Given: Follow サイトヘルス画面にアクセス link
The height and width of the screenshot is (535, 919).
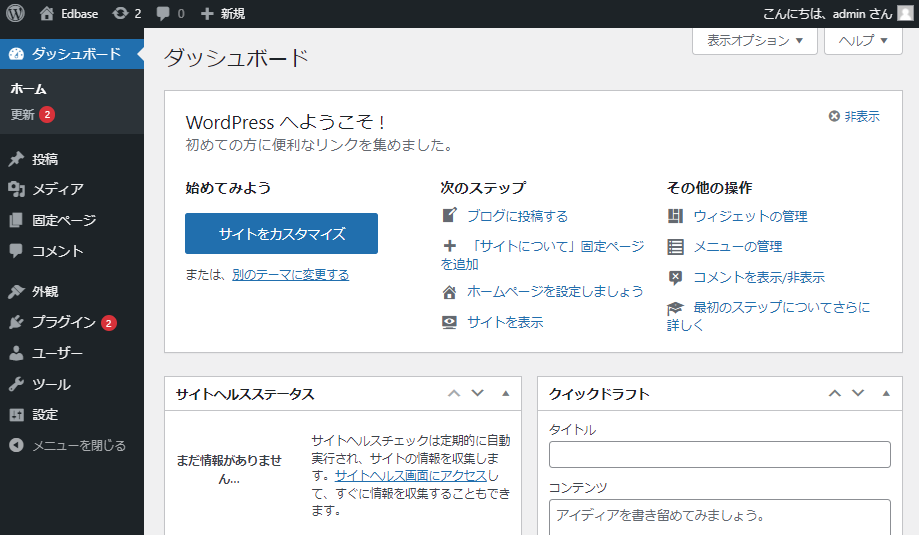Looking at the screenshot, I should pyautogui.click(x=411, y=475).
